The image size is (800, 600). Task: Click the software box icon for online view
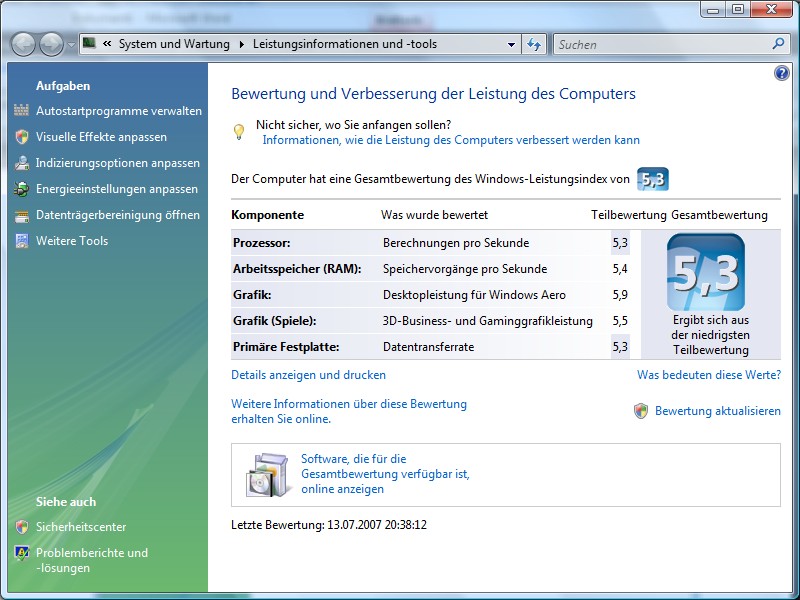(267, 475)
